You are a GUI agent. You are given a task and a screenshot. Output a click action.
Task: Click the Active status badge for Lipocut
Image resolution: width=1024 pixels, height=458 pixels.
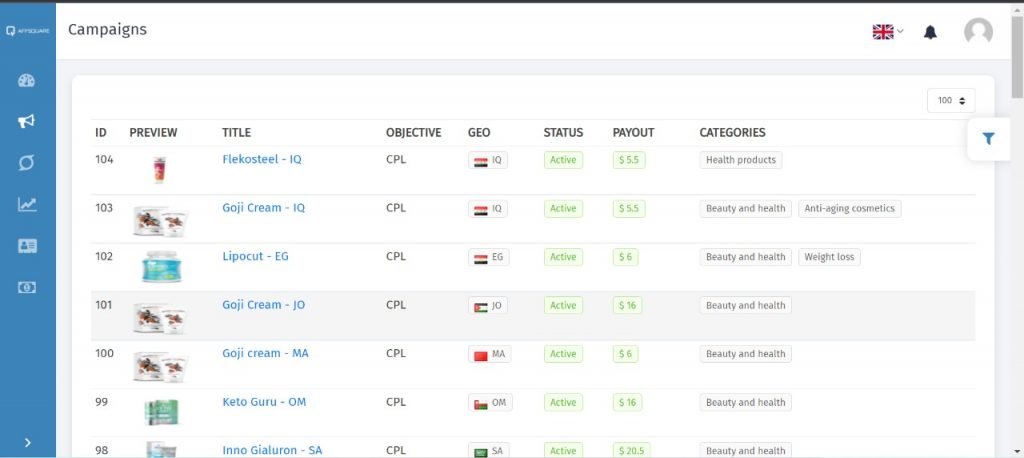(563, 257)
